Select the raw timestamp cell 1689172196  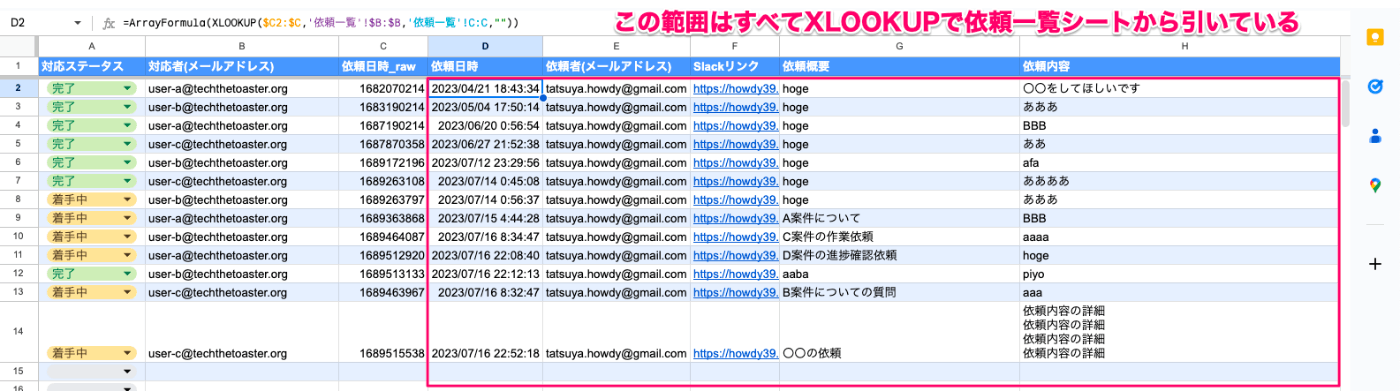point(382,162)
